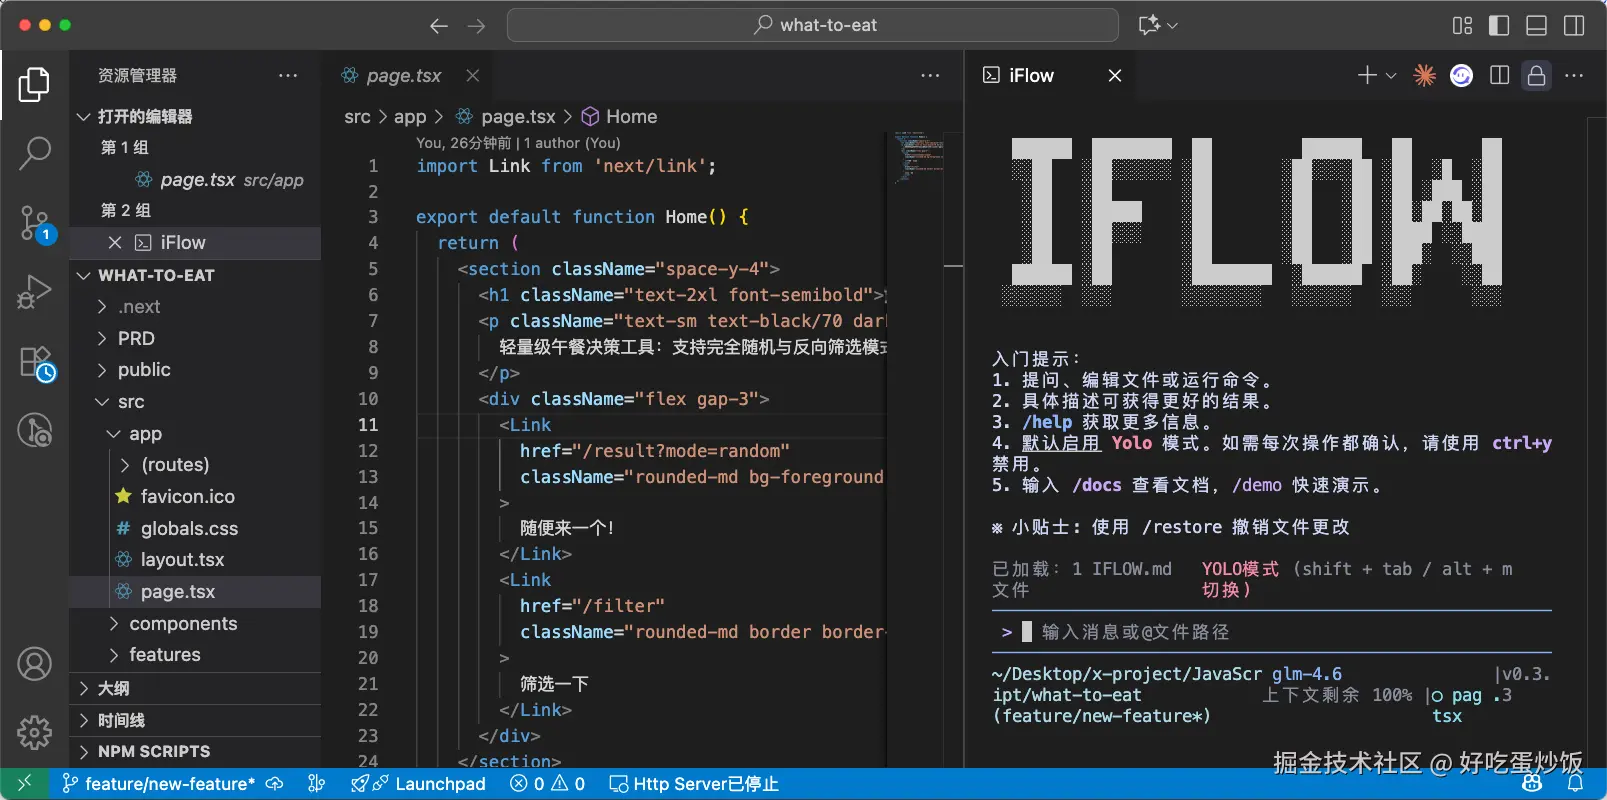Open Run and Debug view
The image size is (1607, 800).
[34, 292]
